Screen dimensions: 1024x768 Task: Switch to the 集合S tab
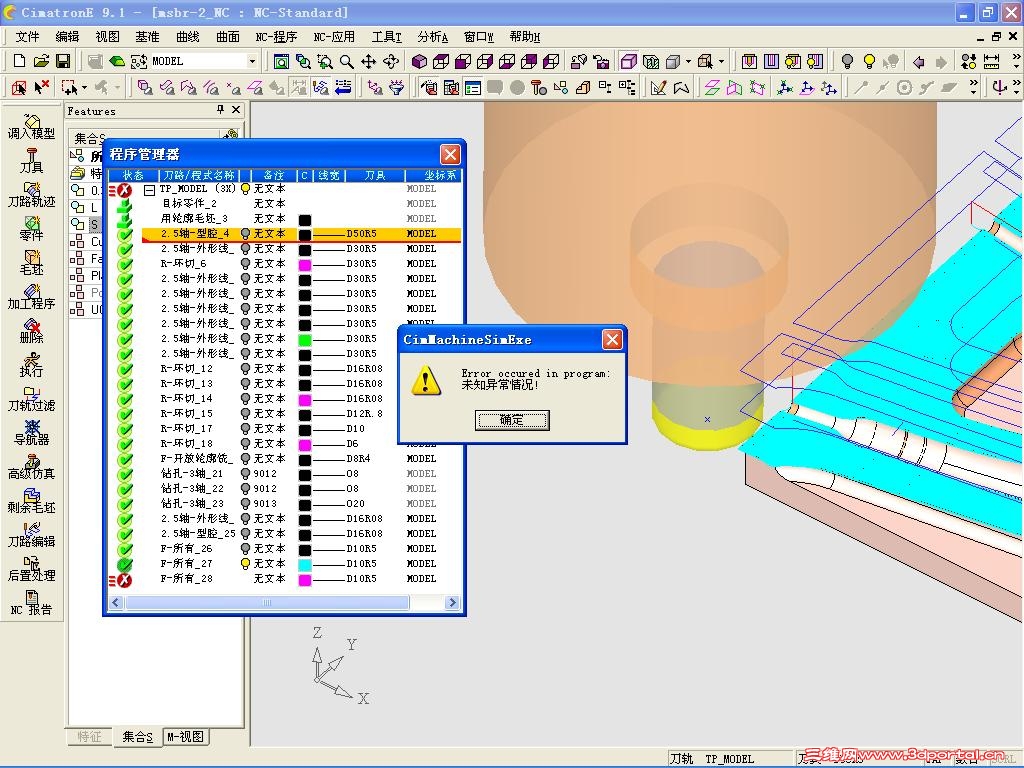coord(137,737)
